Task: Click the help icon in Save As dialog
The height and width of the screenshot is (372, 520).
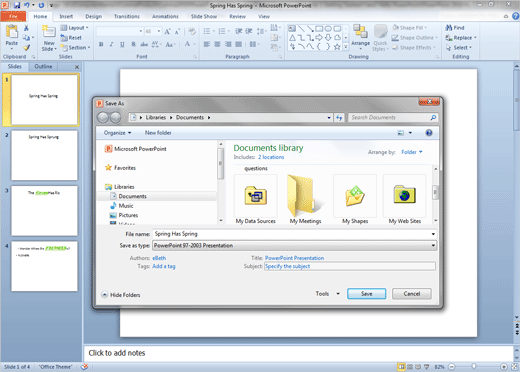Action: pyautogui.click(x=429, y=133)
